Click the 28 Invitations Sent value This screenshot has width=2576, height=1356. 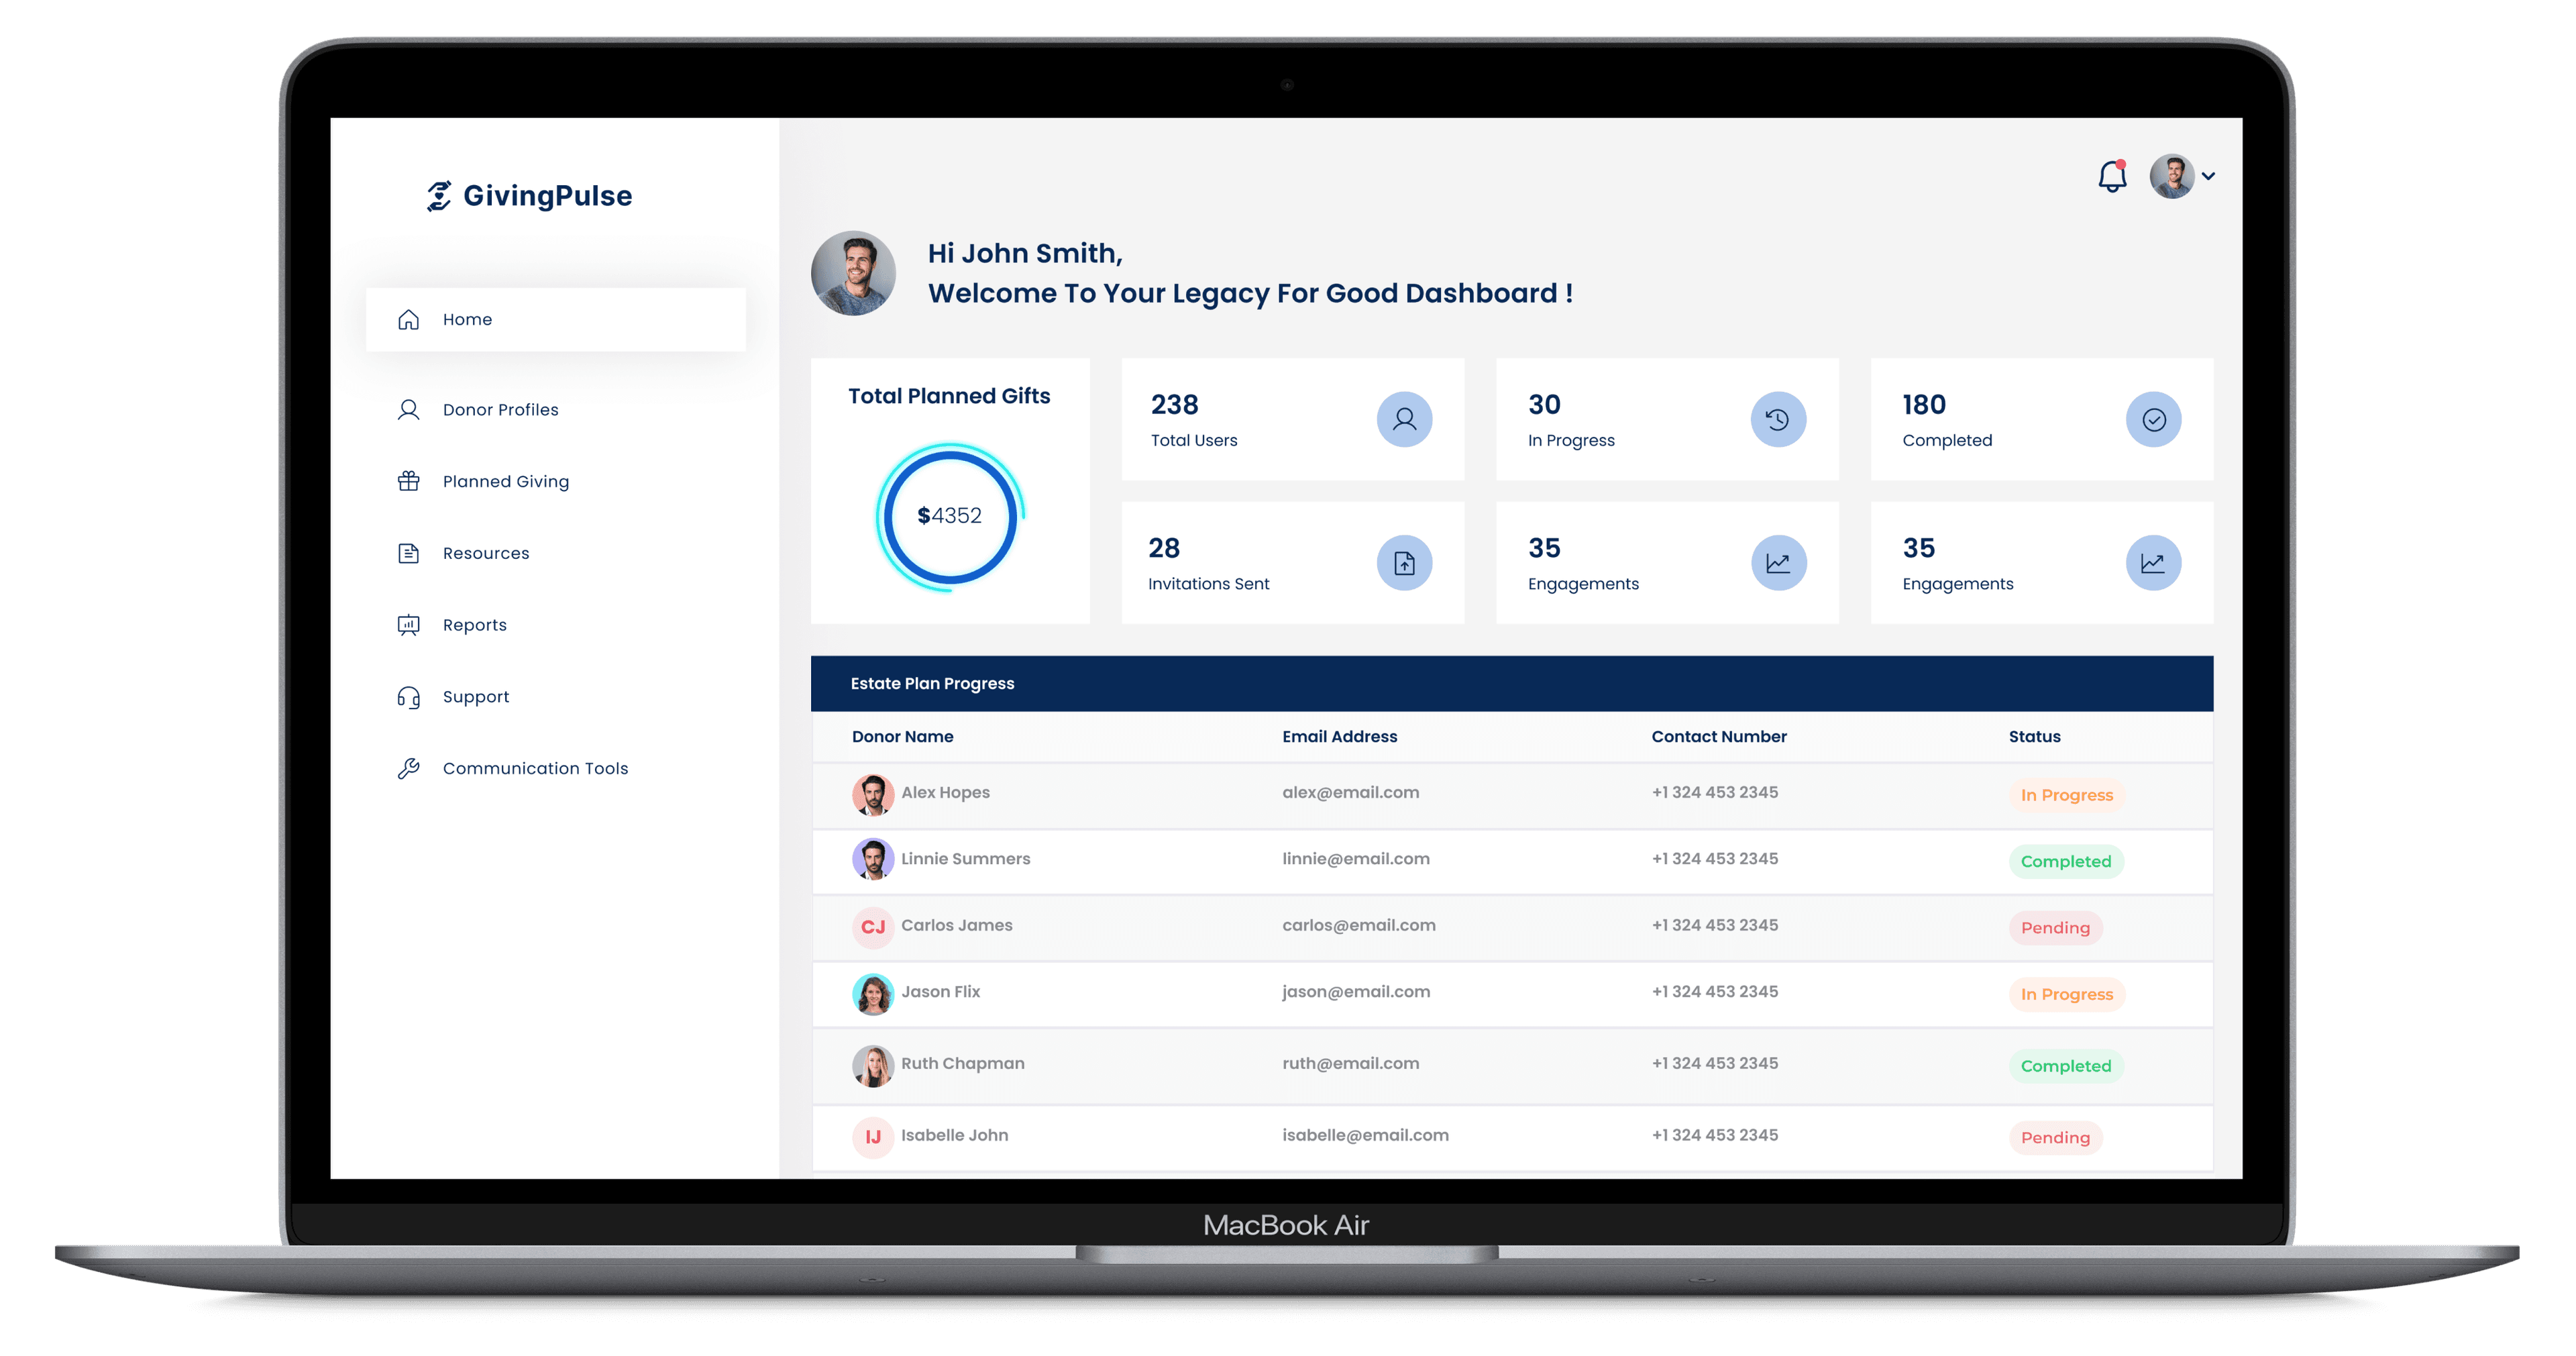pos(1164,548)
